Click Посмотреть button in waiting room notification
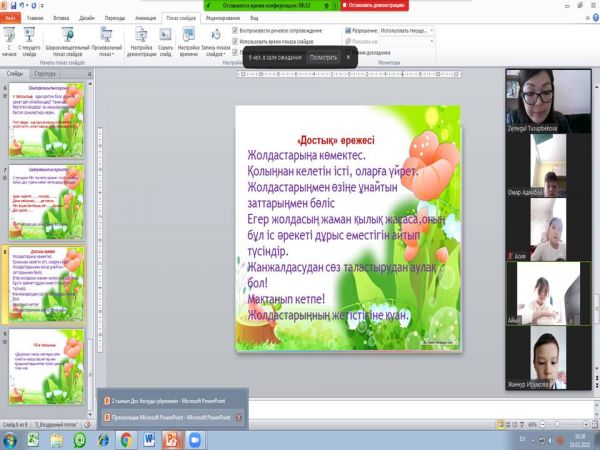This screenshot has height=450, width=600. (x=323, y=57)
